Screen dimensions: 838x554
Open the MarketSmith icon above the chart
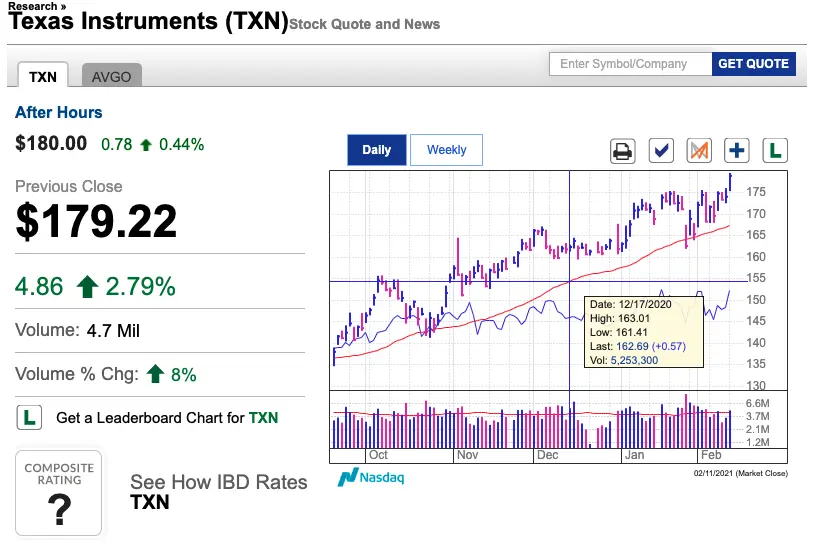pos(699,151)
